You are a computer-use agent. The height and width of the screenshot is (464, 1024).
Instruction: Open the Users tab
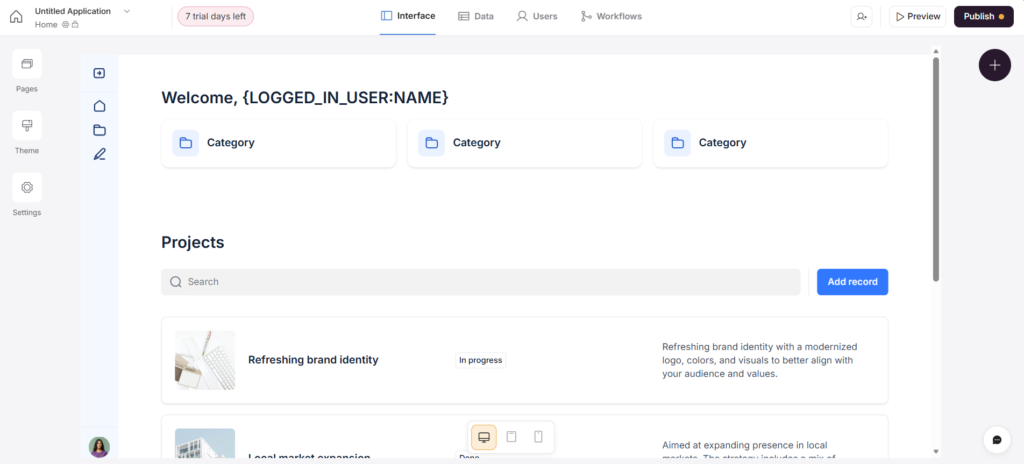click(537, 17)
